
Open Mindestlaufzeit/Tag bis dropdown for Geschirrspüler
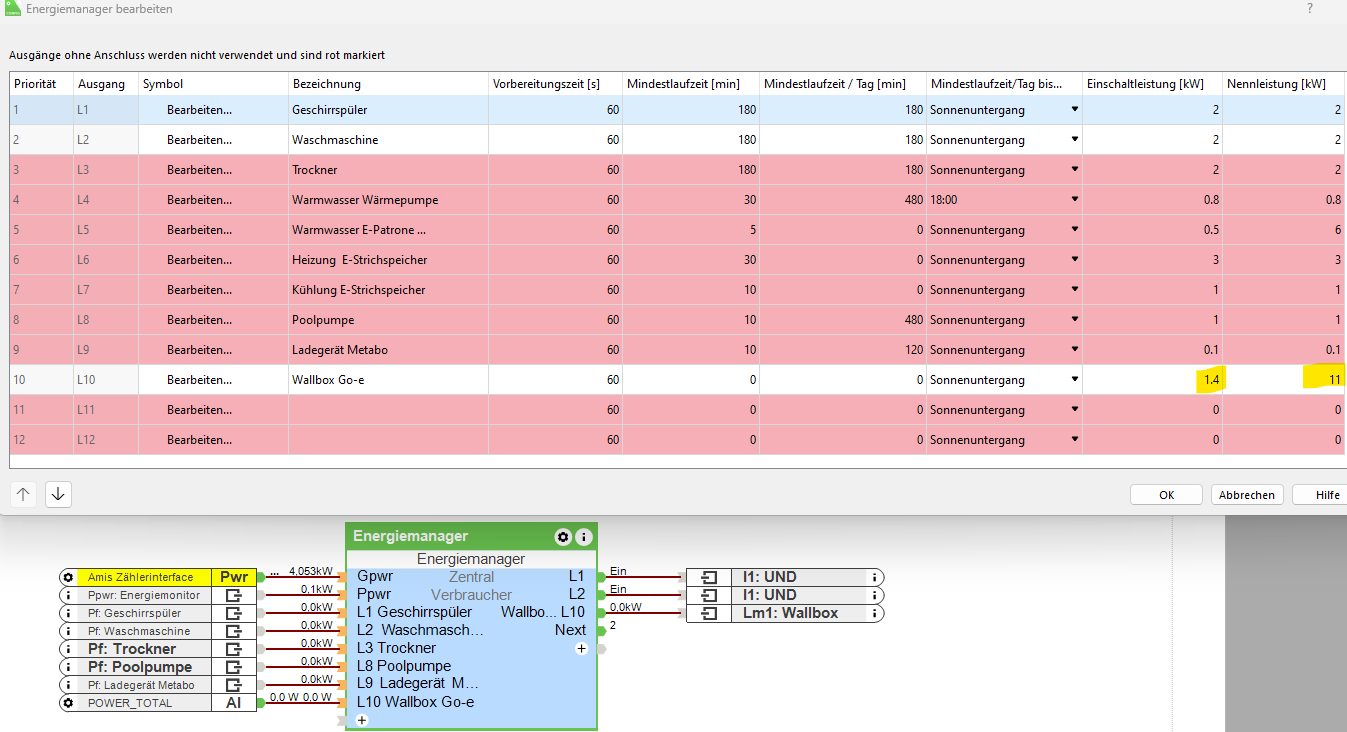point(1075,110)
